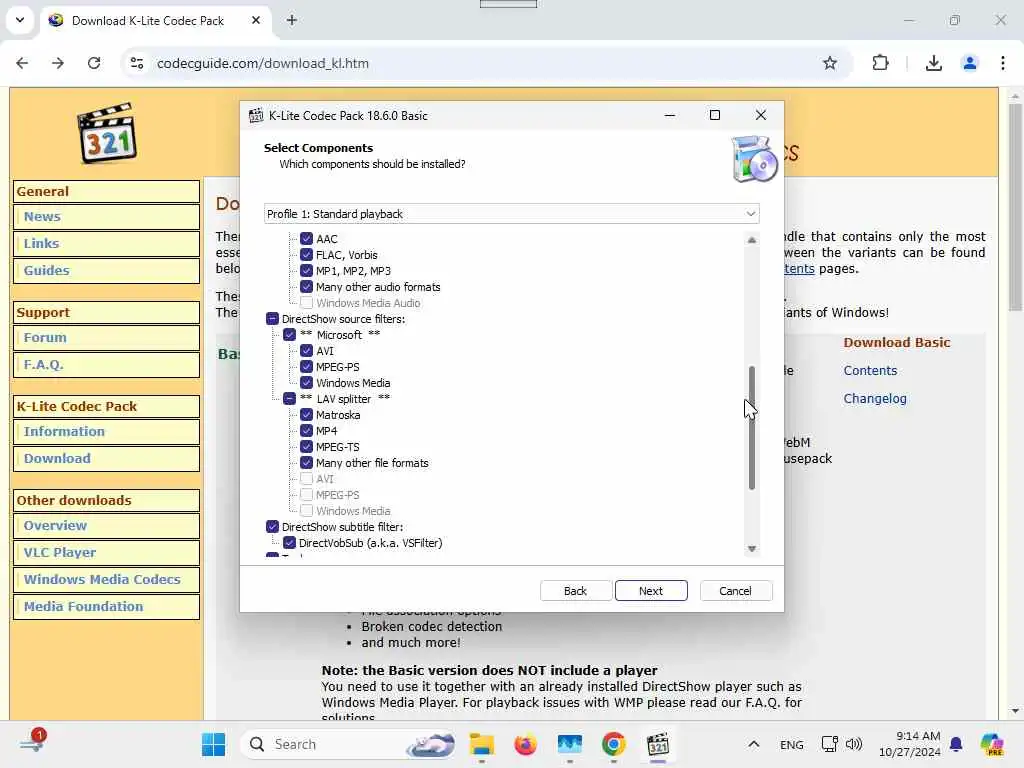Screen dimensions: 1024x768
Task: Click the Contents link
Action: 870,370
